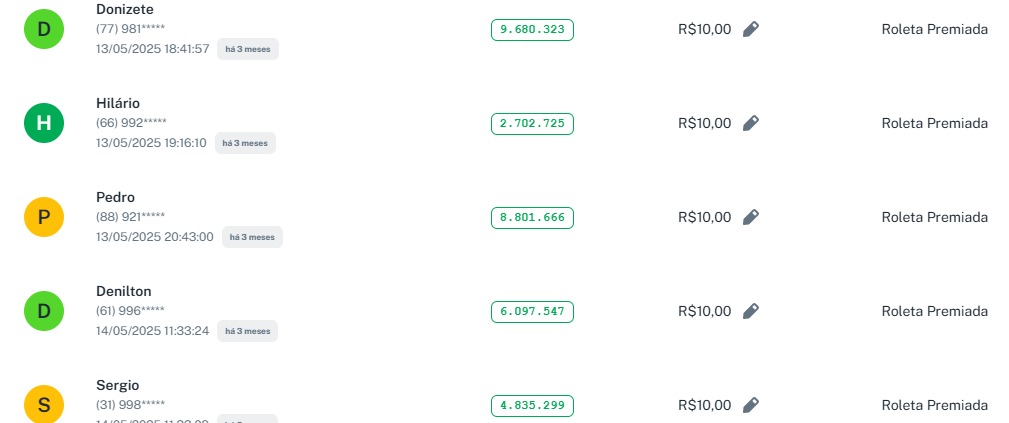Viewport: 1009px width, 423px height.
Task: Click ticket number 8.801.666 badge
Action: [532, 217]
